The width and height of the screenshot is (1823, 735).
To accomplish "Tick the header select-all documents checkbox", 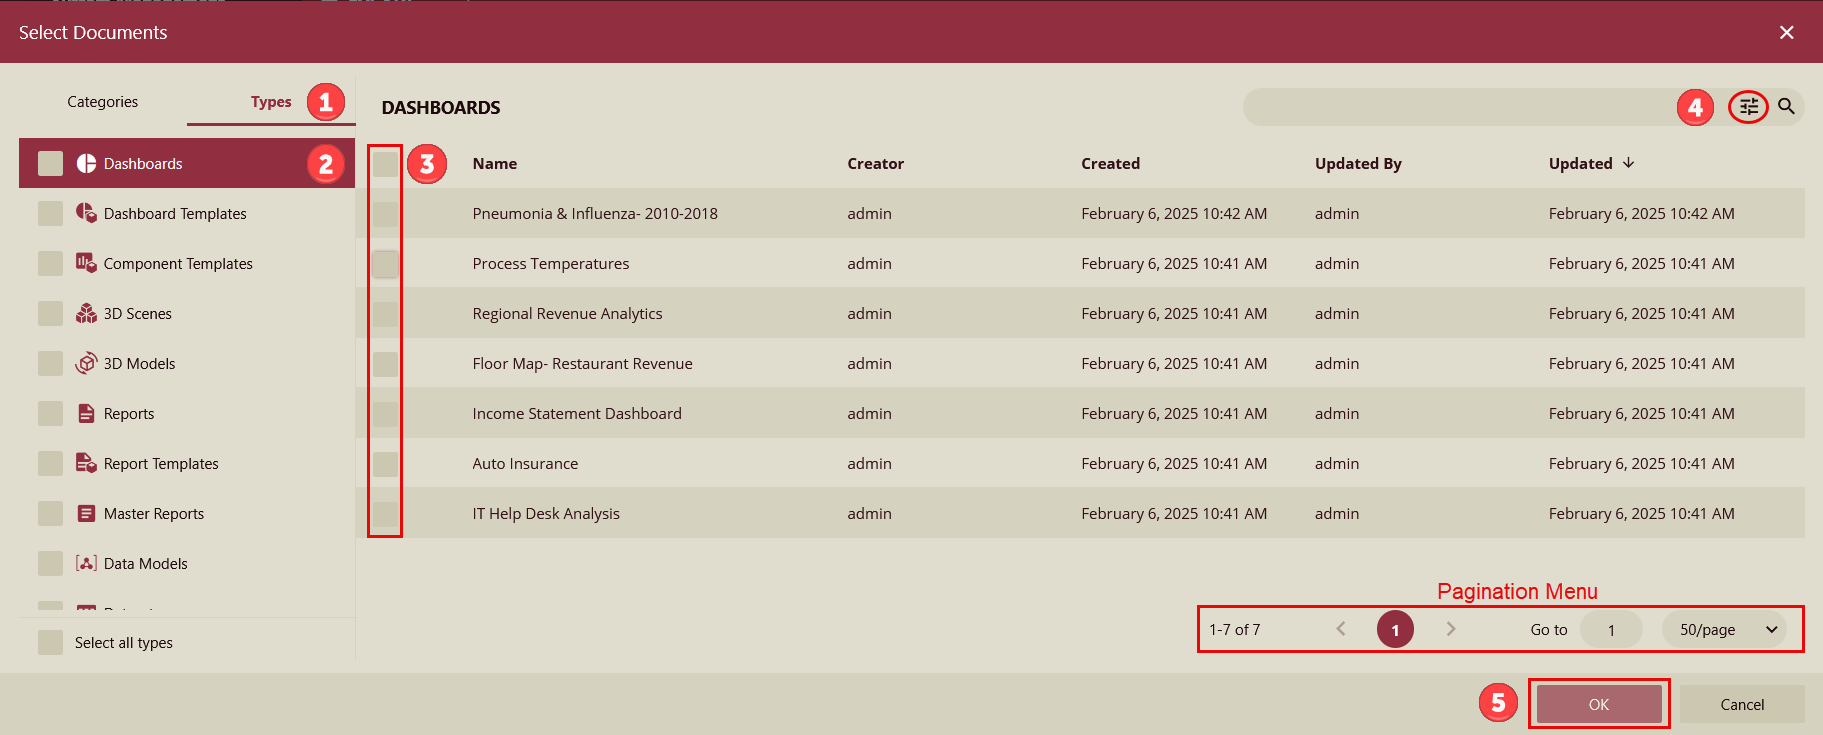I will [385, 164].
